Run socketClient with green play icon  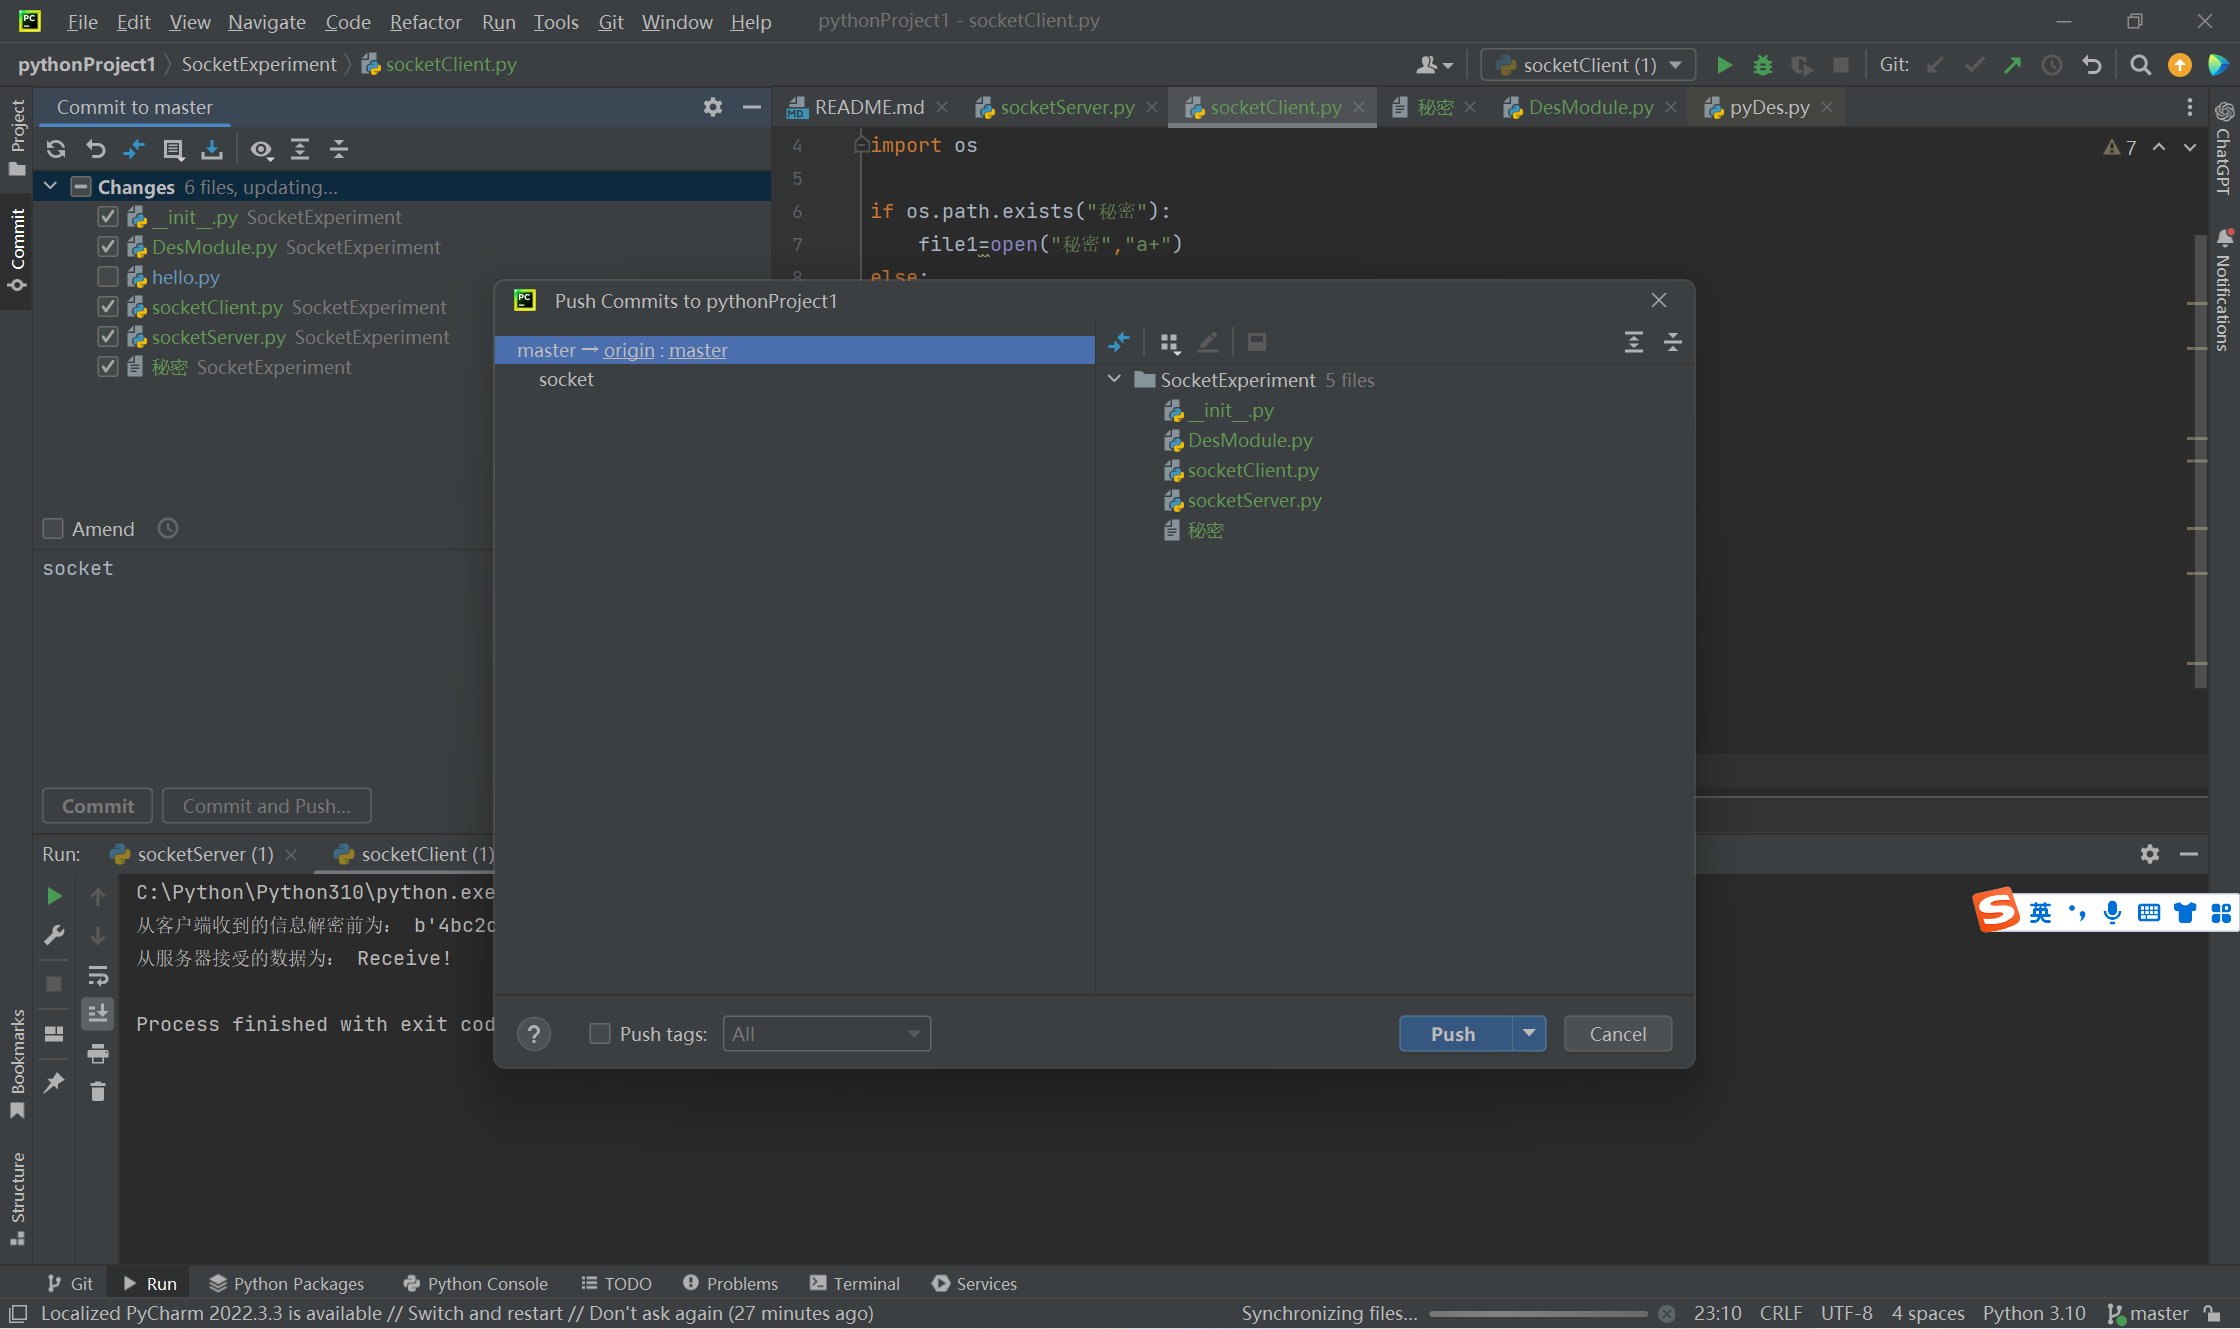click(x=1723, y=65)
